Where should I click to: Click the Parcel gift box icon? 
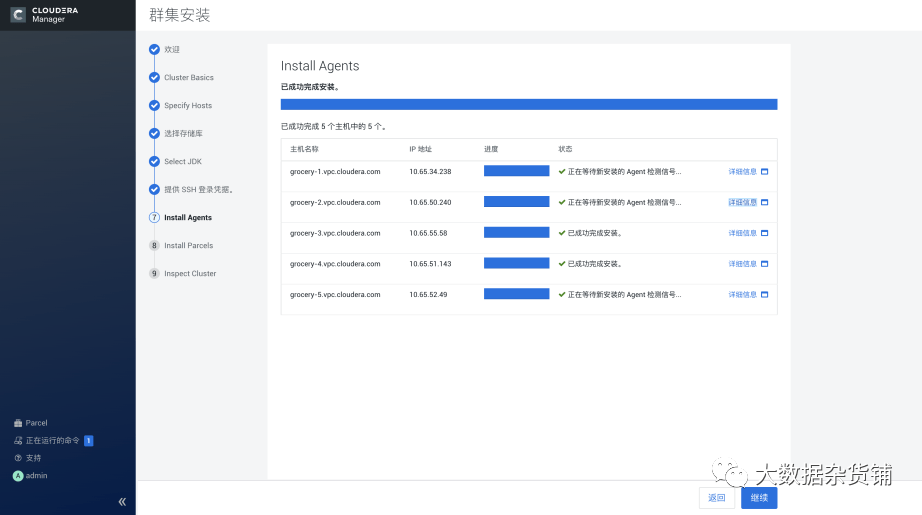click(18, 423)
